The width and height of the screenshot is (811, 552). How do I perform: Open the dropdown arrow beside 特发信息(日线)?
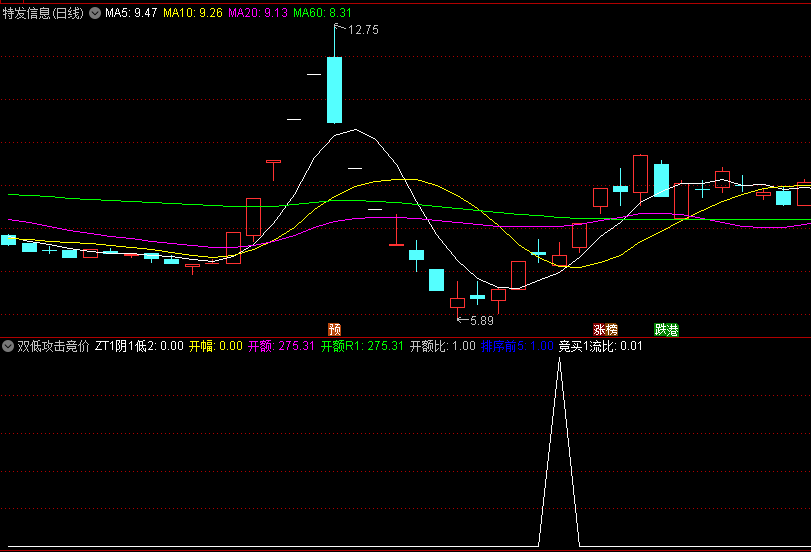coord(95,13)
